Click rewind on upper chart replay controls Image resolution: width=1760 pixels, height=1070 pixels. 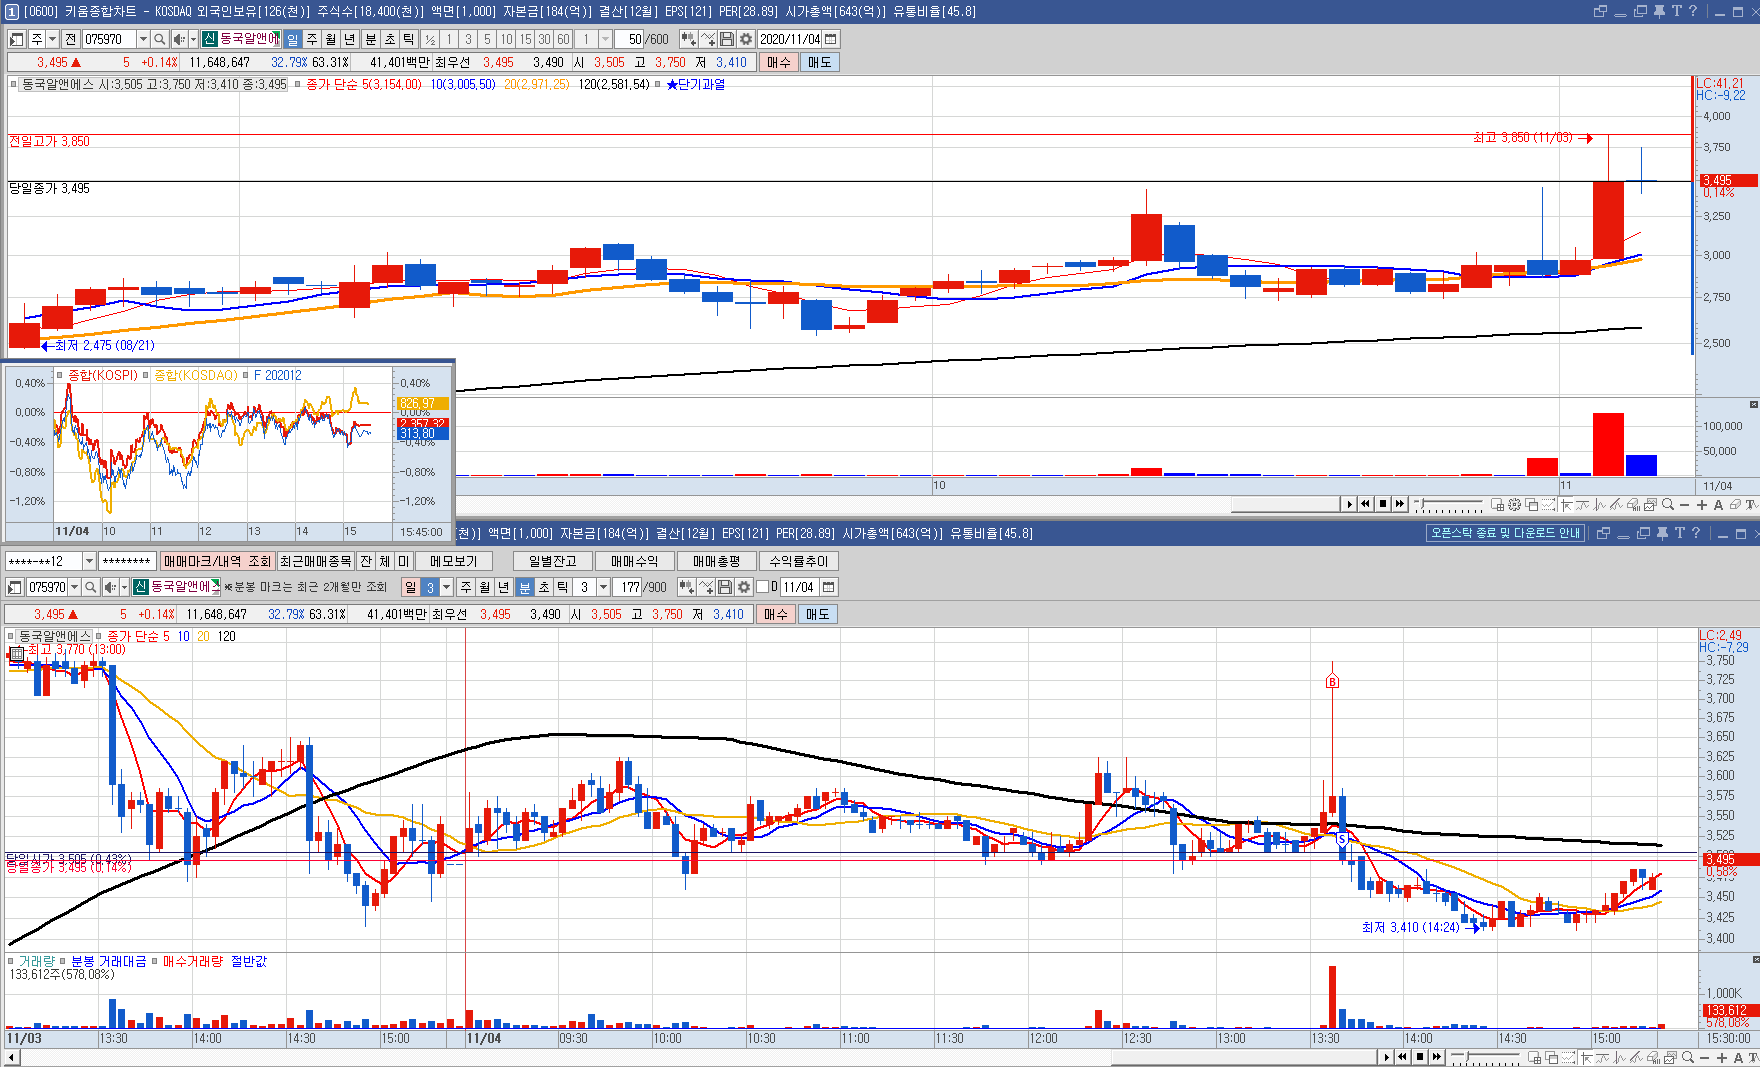(x=1365, y=504)
